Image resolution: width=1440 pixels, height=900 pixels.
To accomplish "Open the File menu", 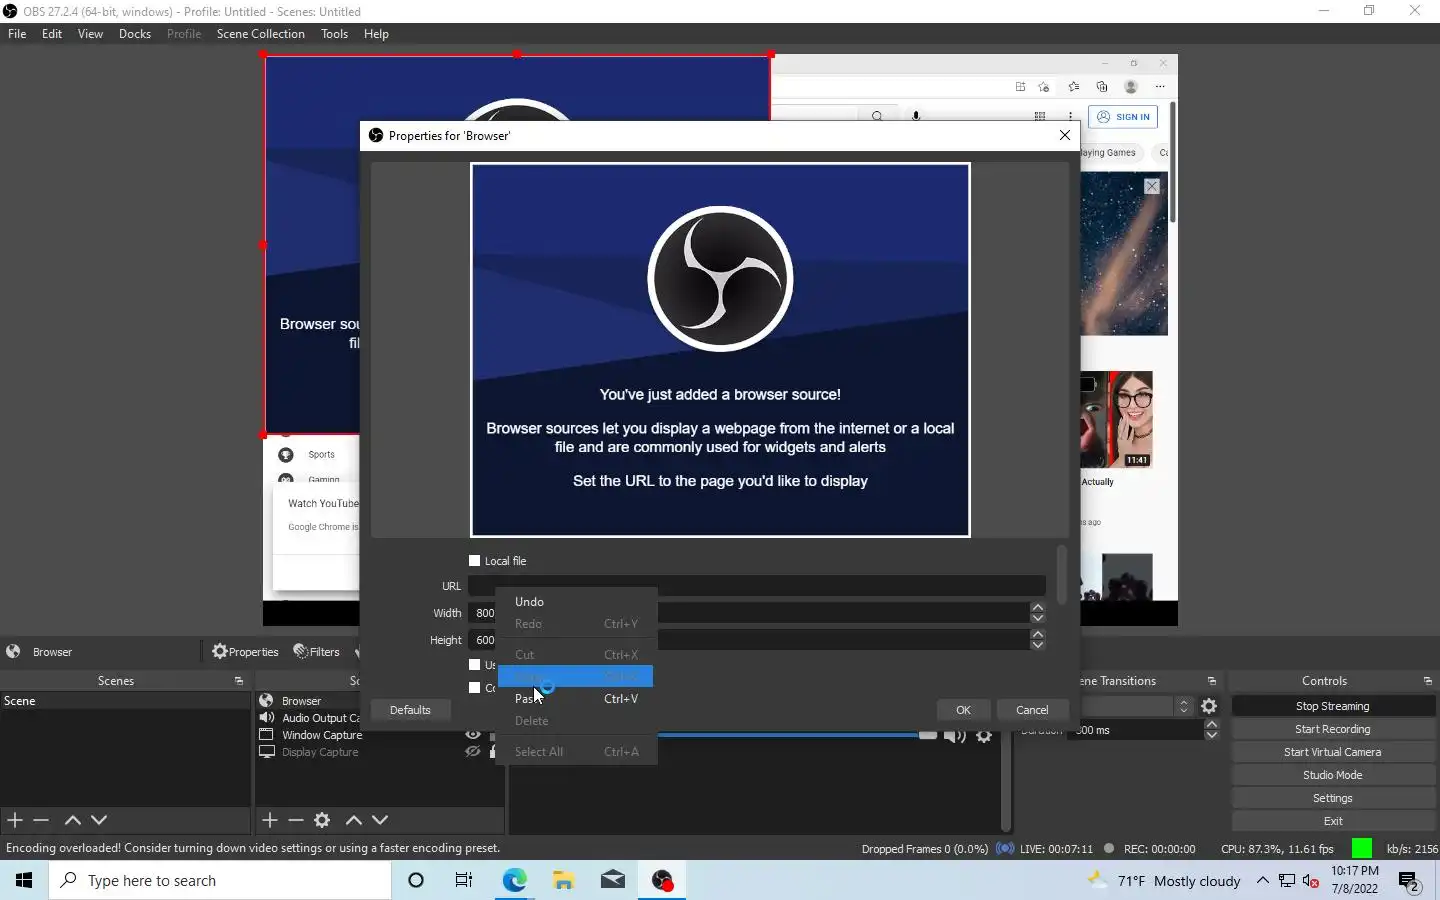I will (x=17, y=34).
